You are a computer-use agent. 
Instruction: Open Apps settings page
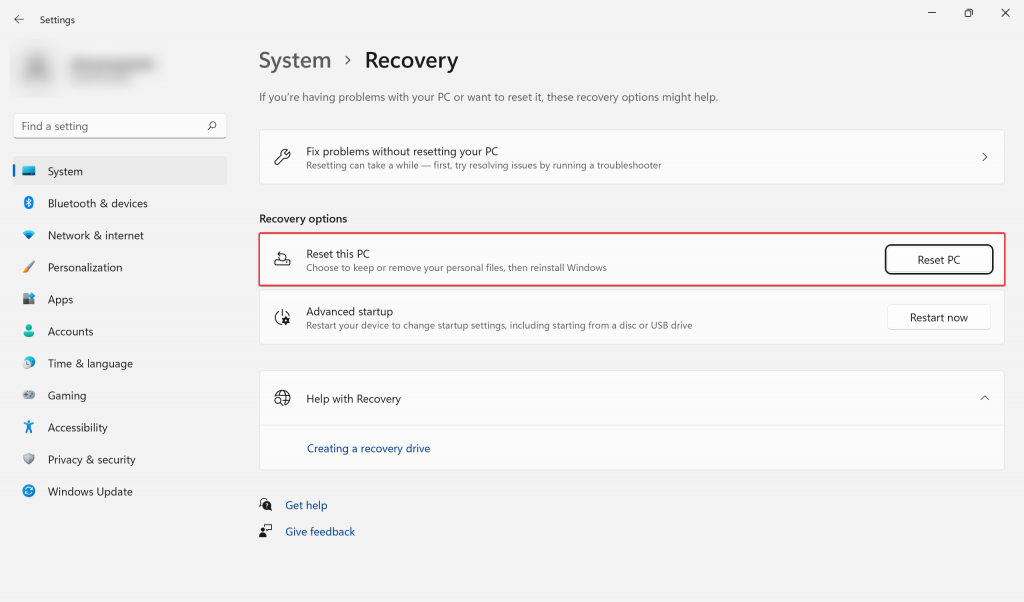pos(120,299)
